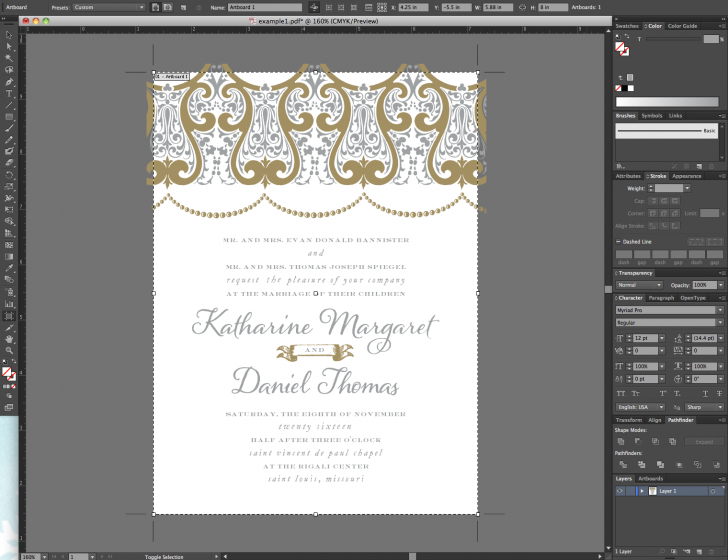This screenshot has height=560, width=728.
Task: Switch to the Artboards tab
Action: click(650, 478)
